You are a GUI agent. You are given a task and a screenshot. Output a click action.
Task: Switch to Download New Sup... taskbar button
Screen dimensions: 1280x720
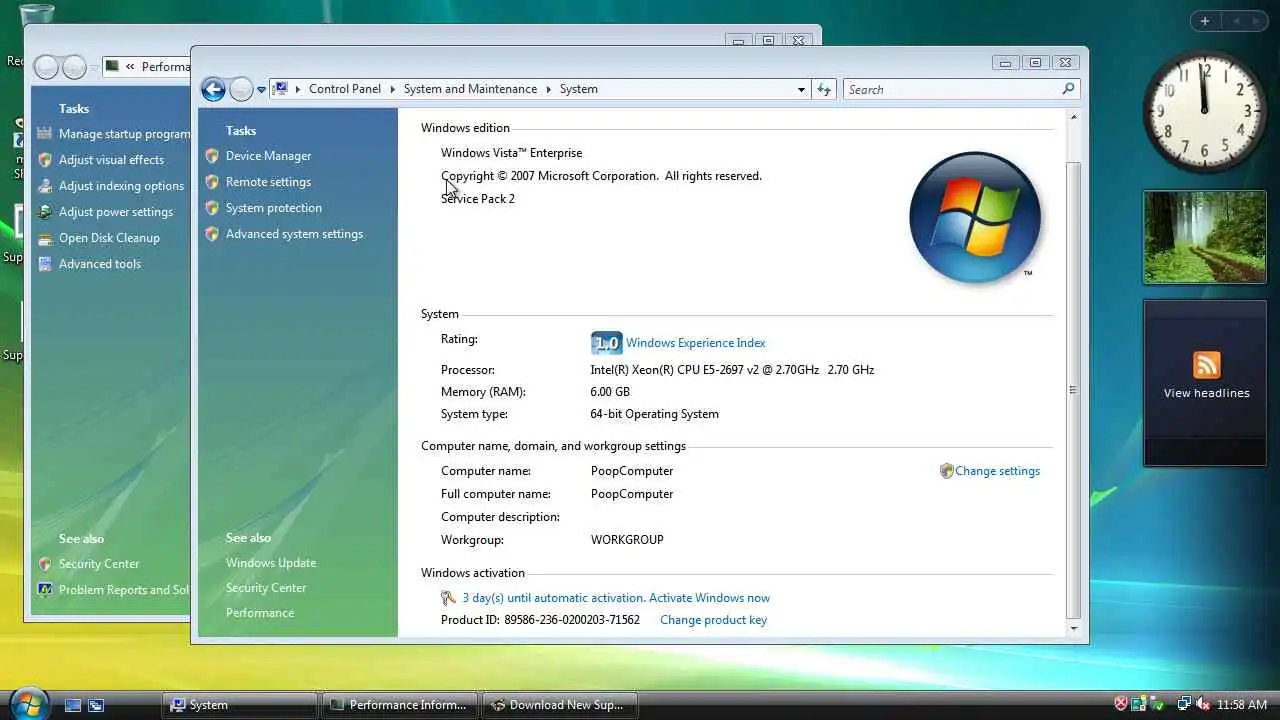pyautogui.click(x=558, y=705)
